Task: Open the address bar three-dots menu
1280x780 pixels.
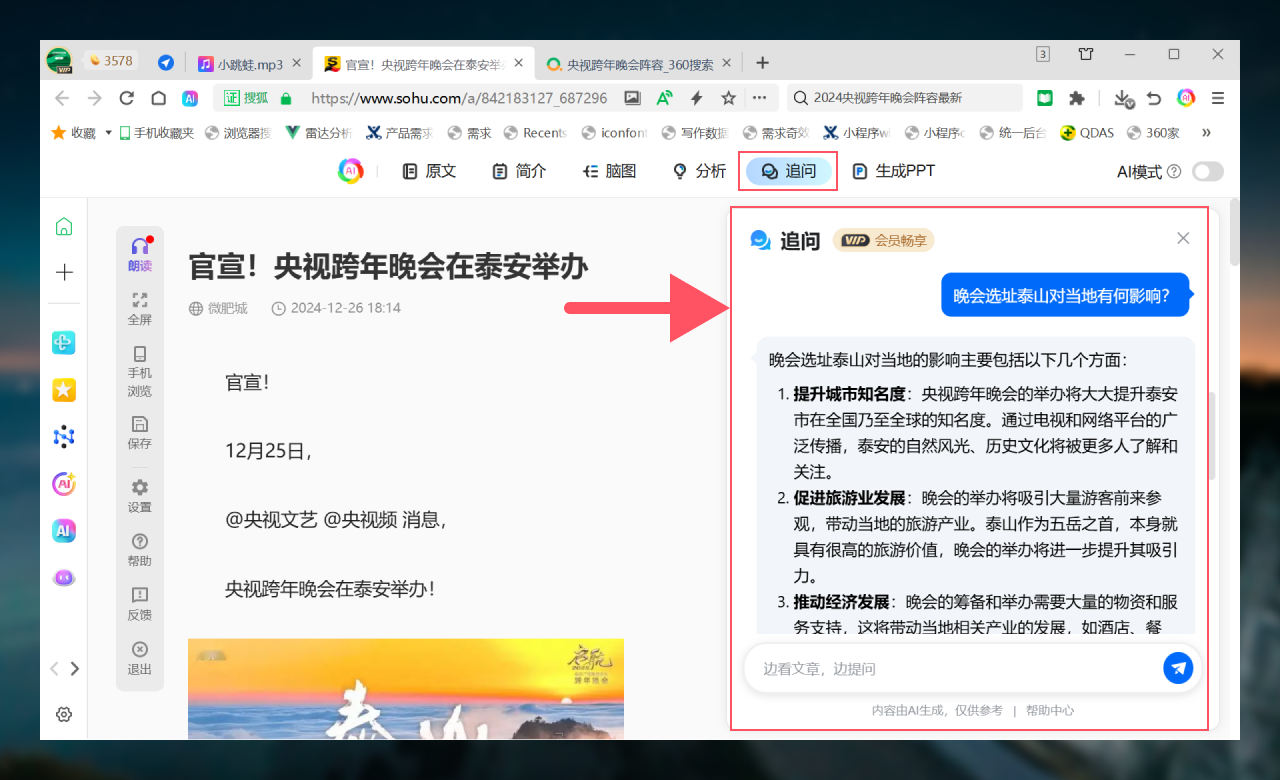Action: (759, 98)
